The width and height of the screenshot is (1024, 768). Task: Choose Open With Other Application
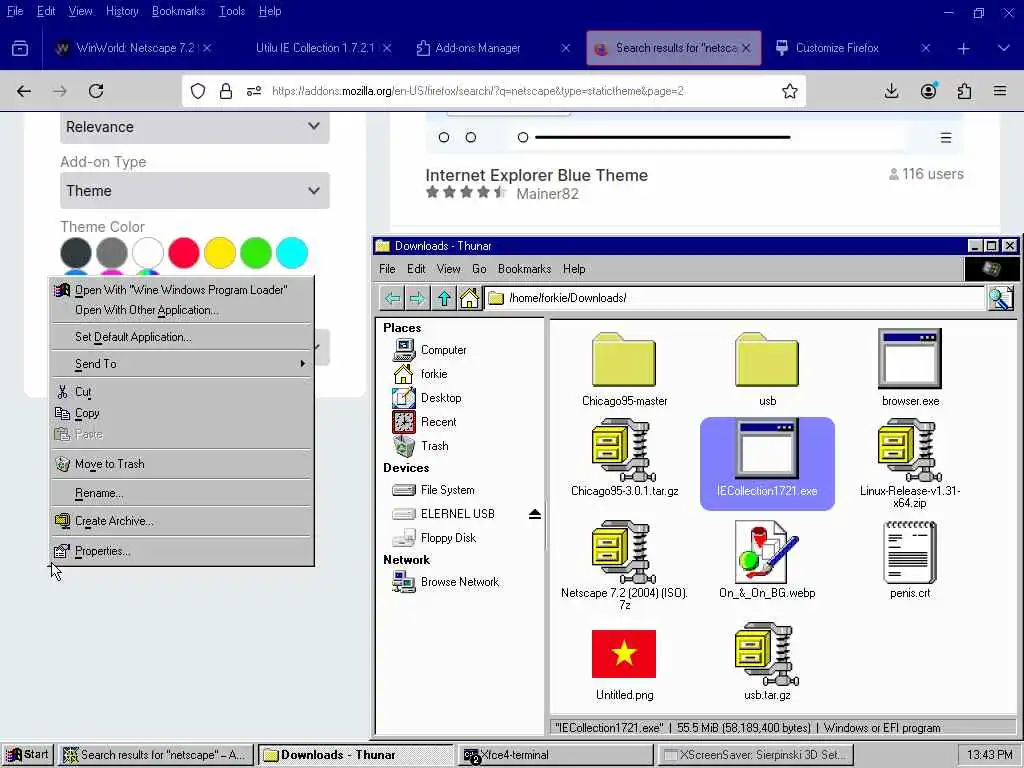pos(182,310)
